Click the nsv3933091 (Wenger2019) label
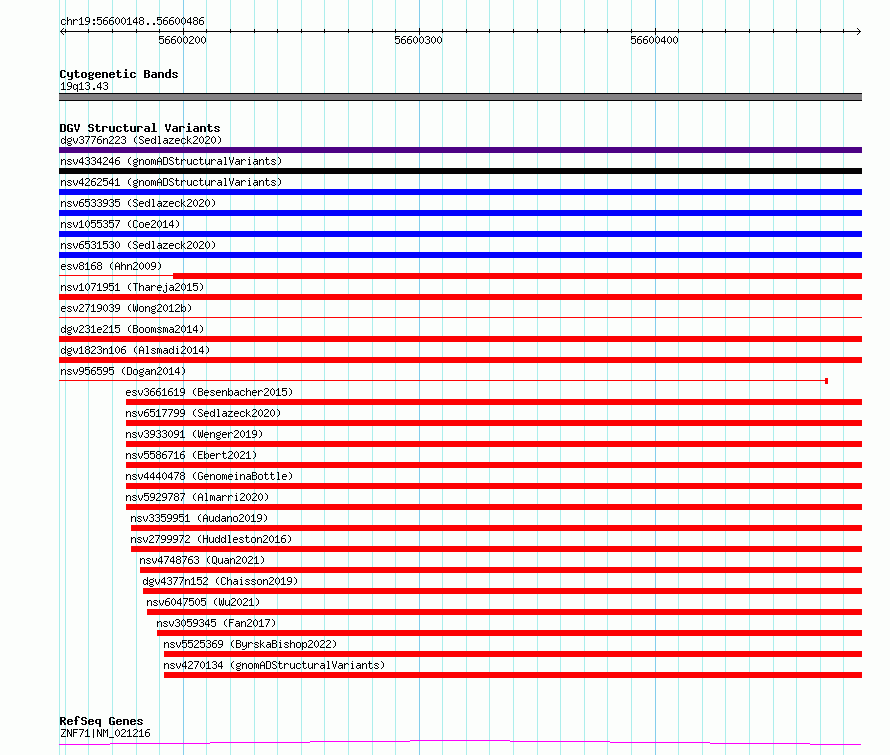Viewport: 890px width, 755px height. pos(194,434)
